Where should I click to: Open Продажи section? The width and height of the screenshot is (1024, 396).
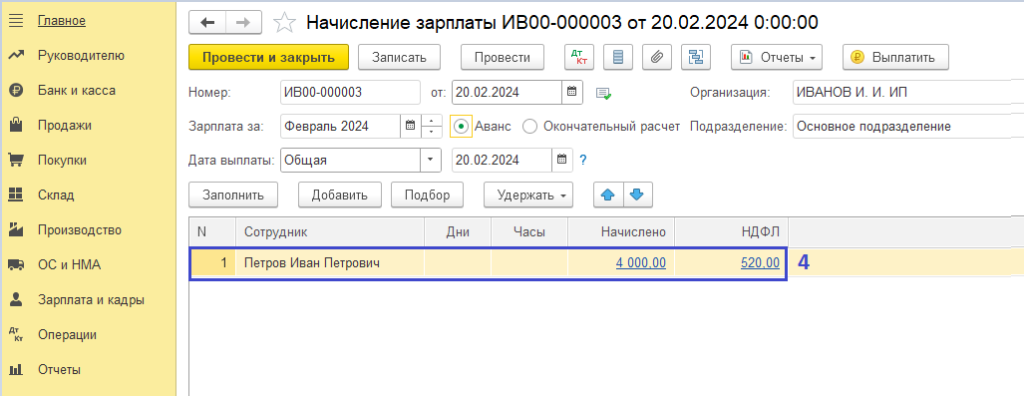pyautogui.click(x=65, y=125)
